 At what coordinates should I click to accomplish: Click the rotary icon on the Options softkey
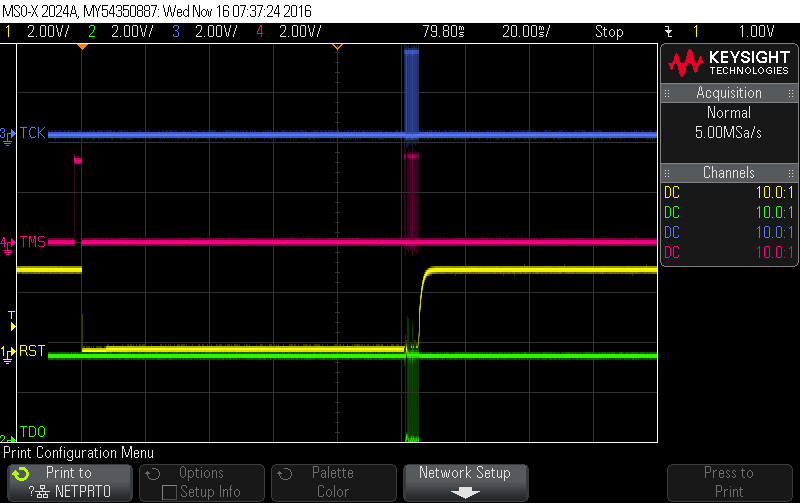coord(153,474)
